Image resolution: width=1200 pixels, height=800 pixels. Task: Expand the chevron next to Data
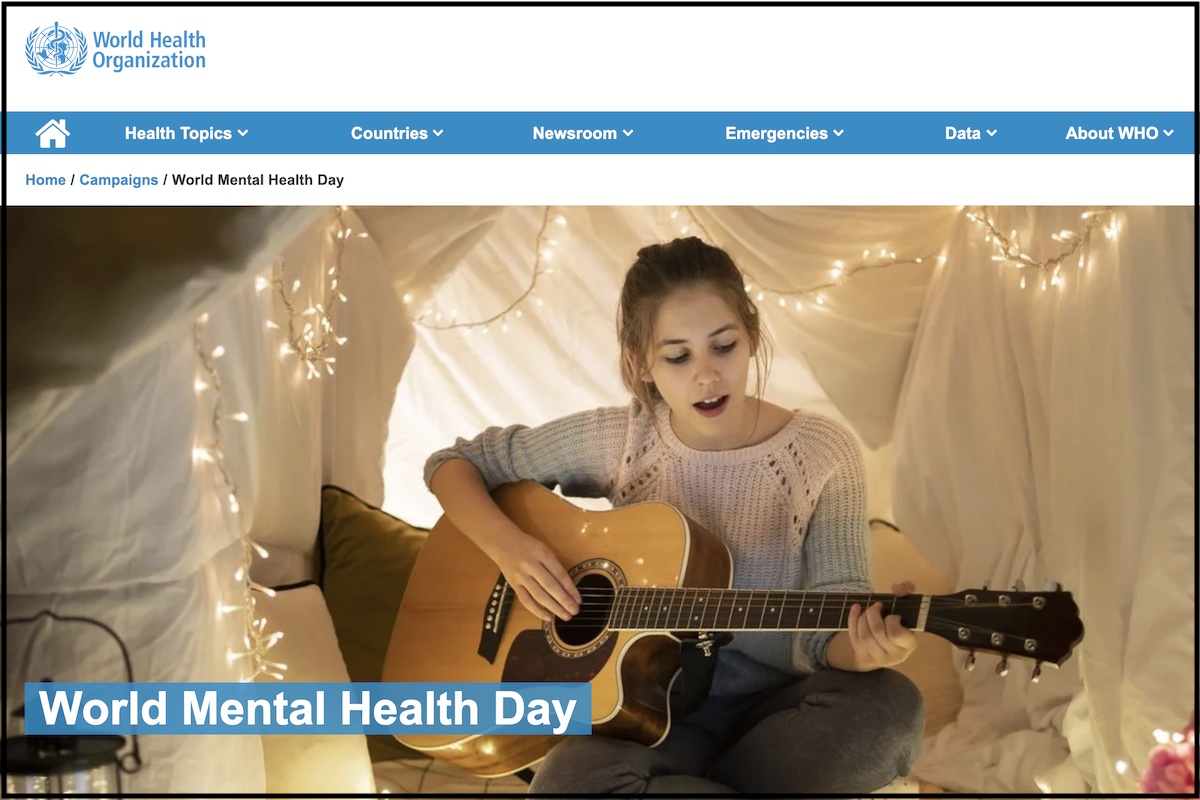pos(992,133)
